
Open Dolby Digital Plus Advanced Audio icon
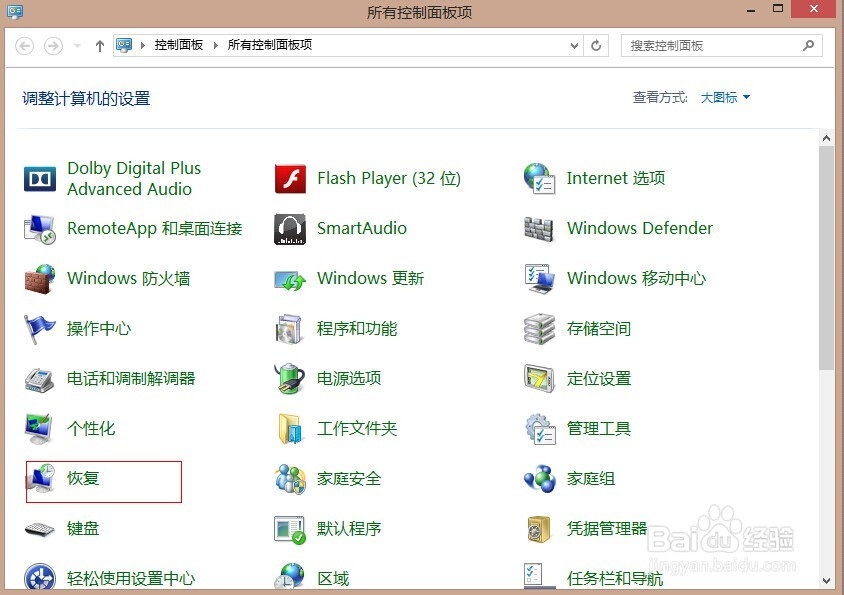point(40,179)
